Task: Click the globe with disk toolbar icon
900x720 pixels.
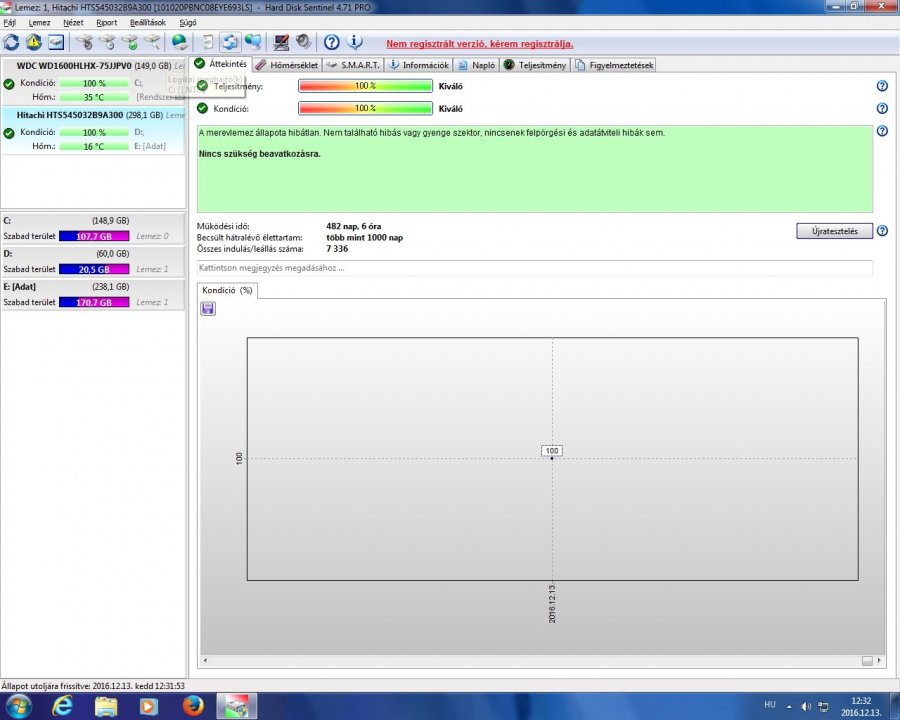Action: [x=180, y=42]
